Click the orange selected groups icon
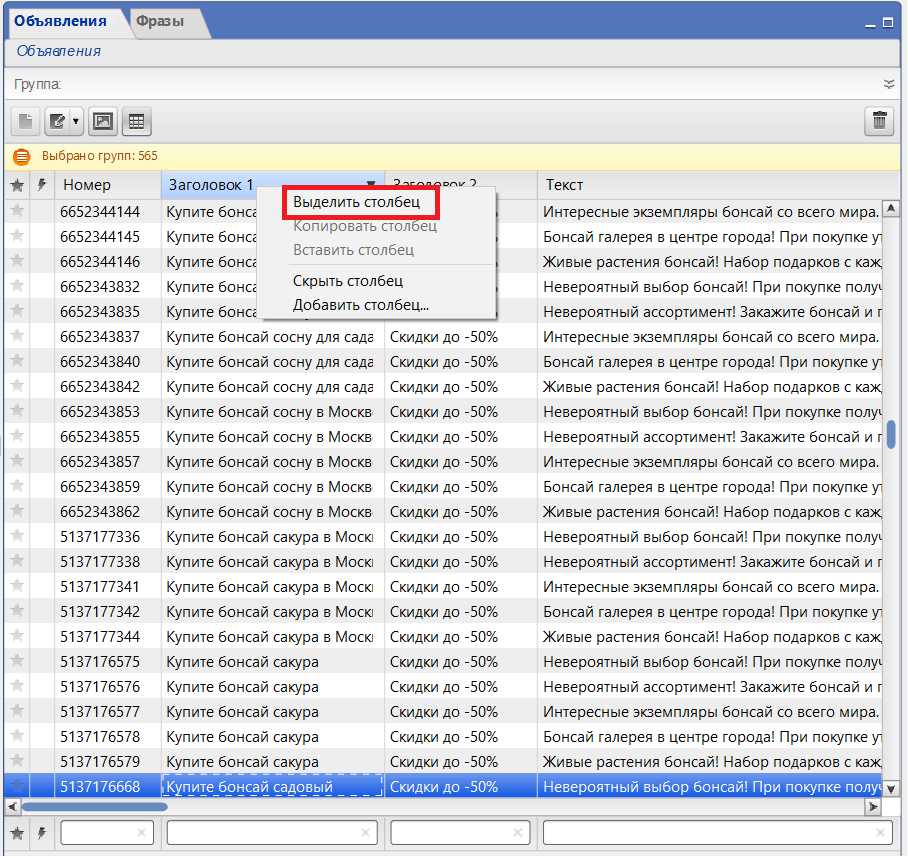 coord(22,157)
